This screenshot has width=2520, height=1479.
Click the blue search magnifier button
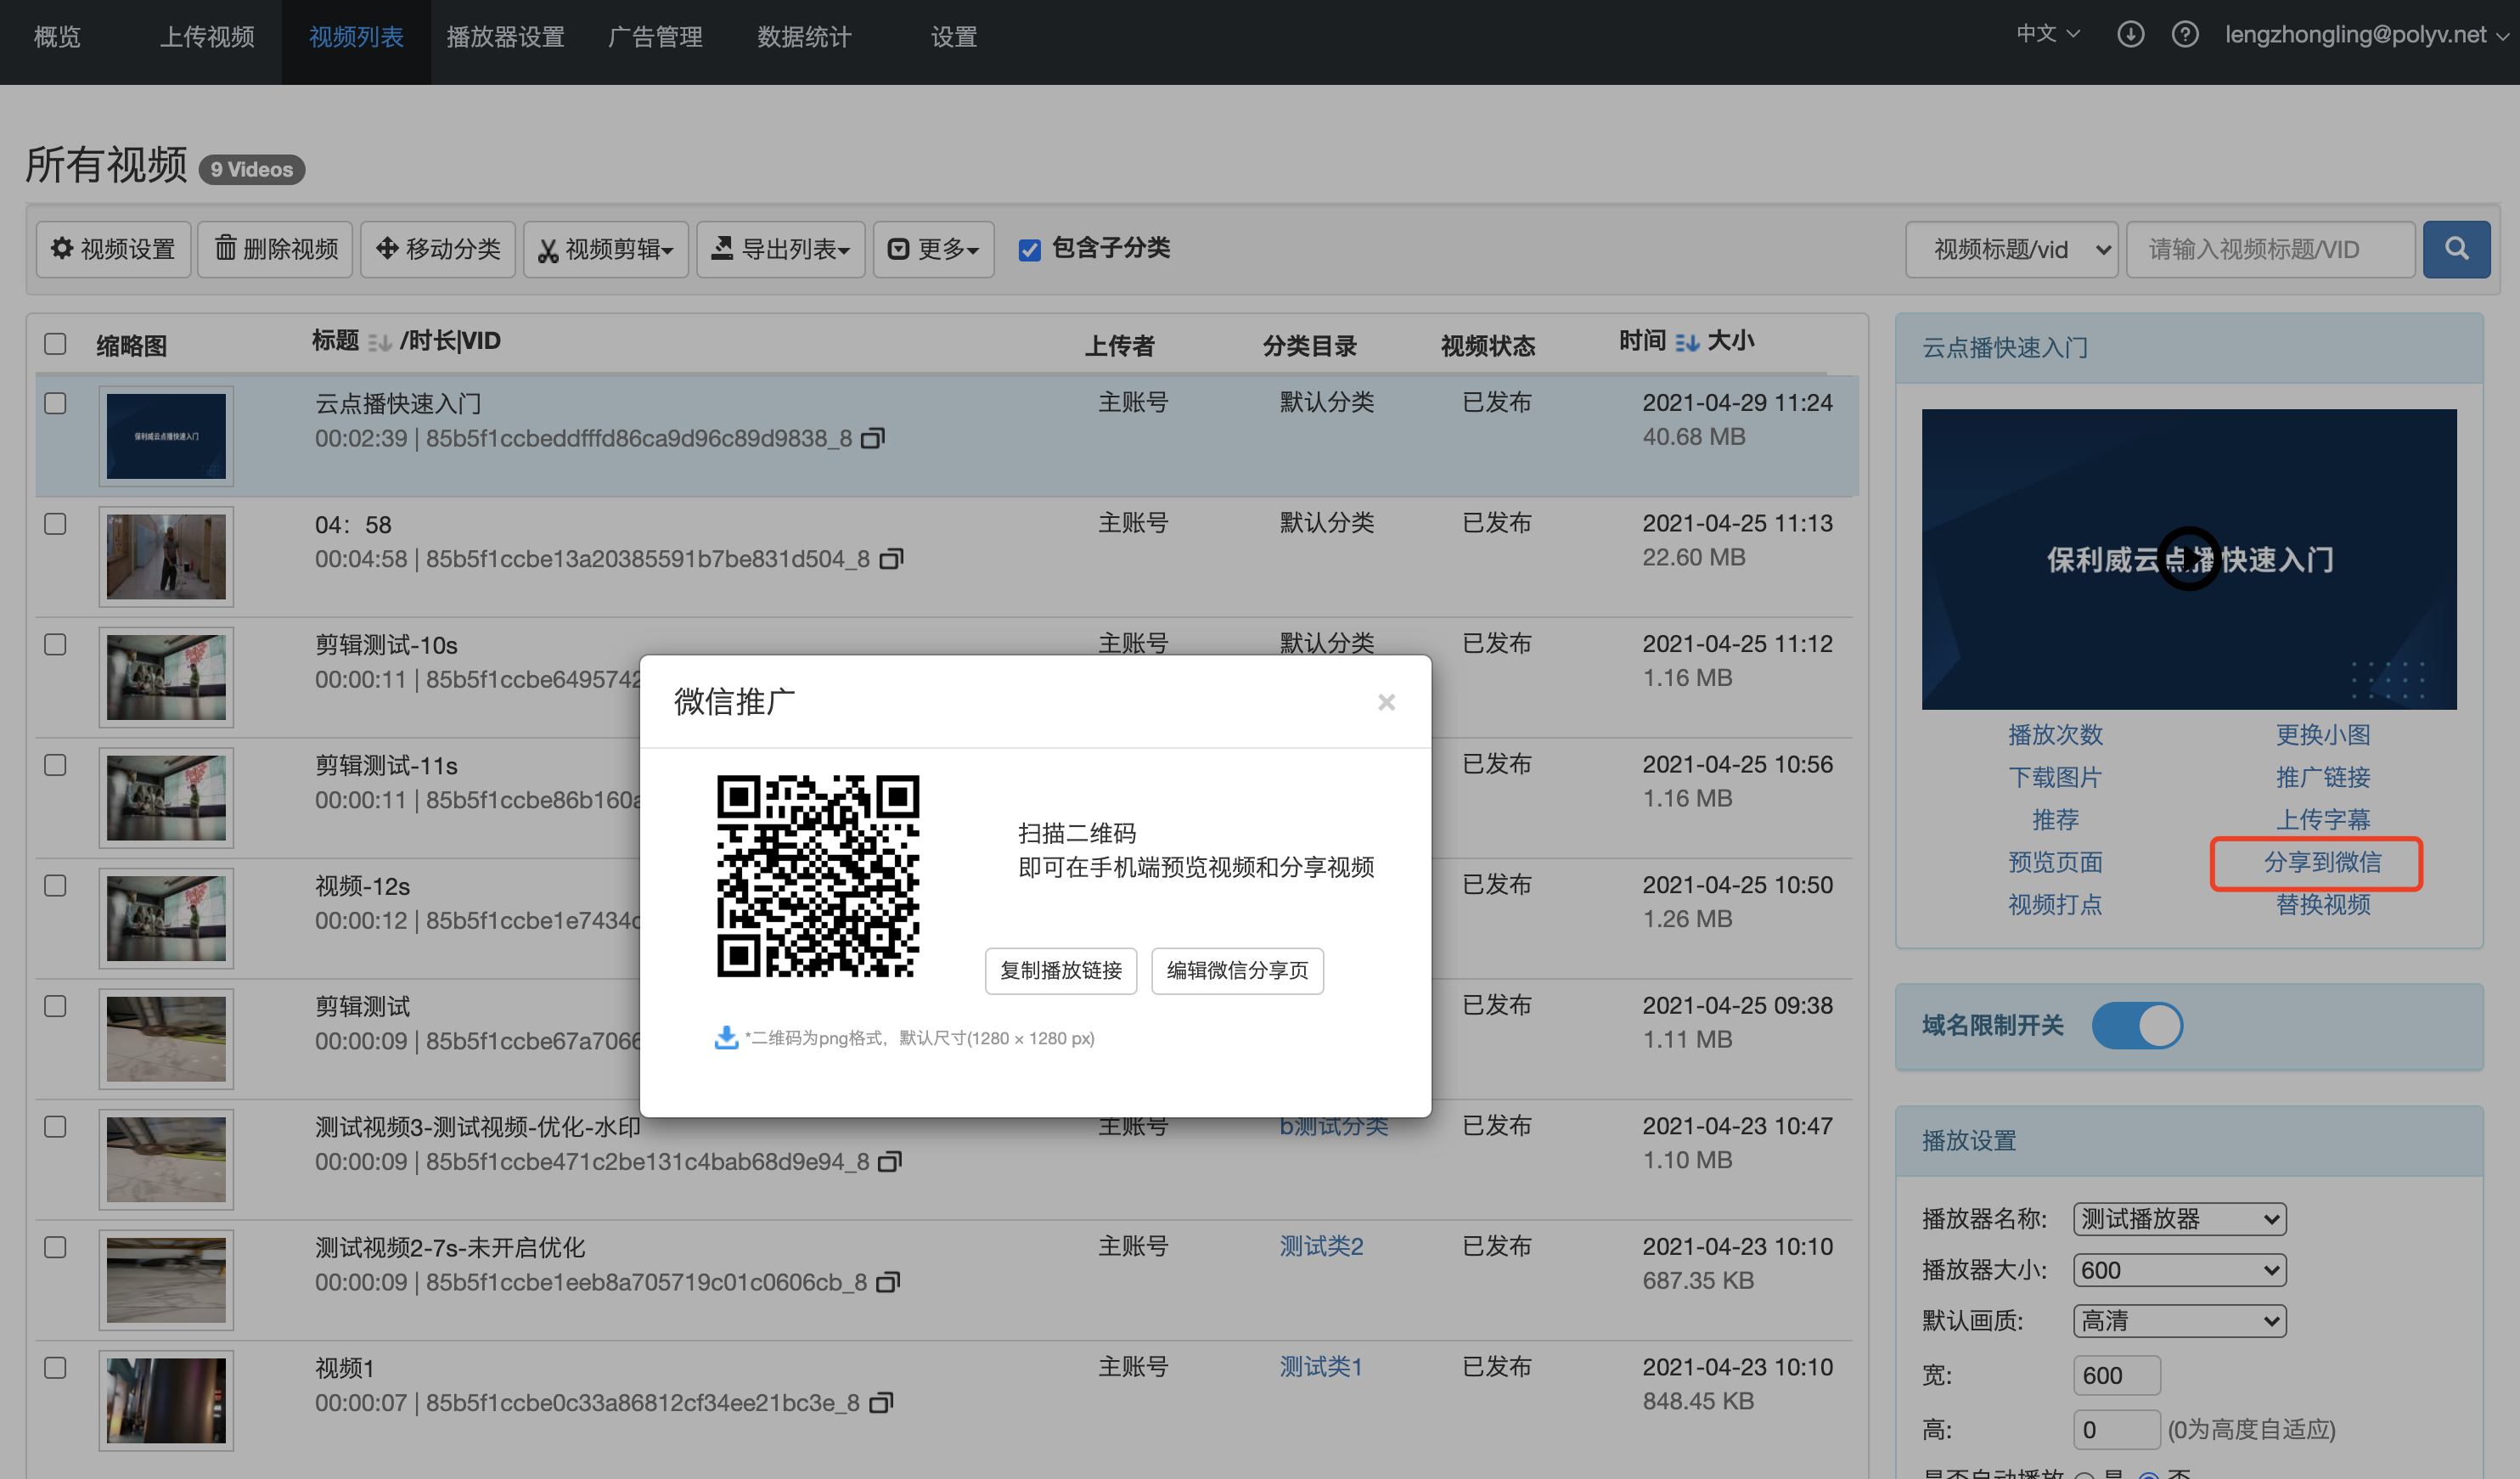2456,249
